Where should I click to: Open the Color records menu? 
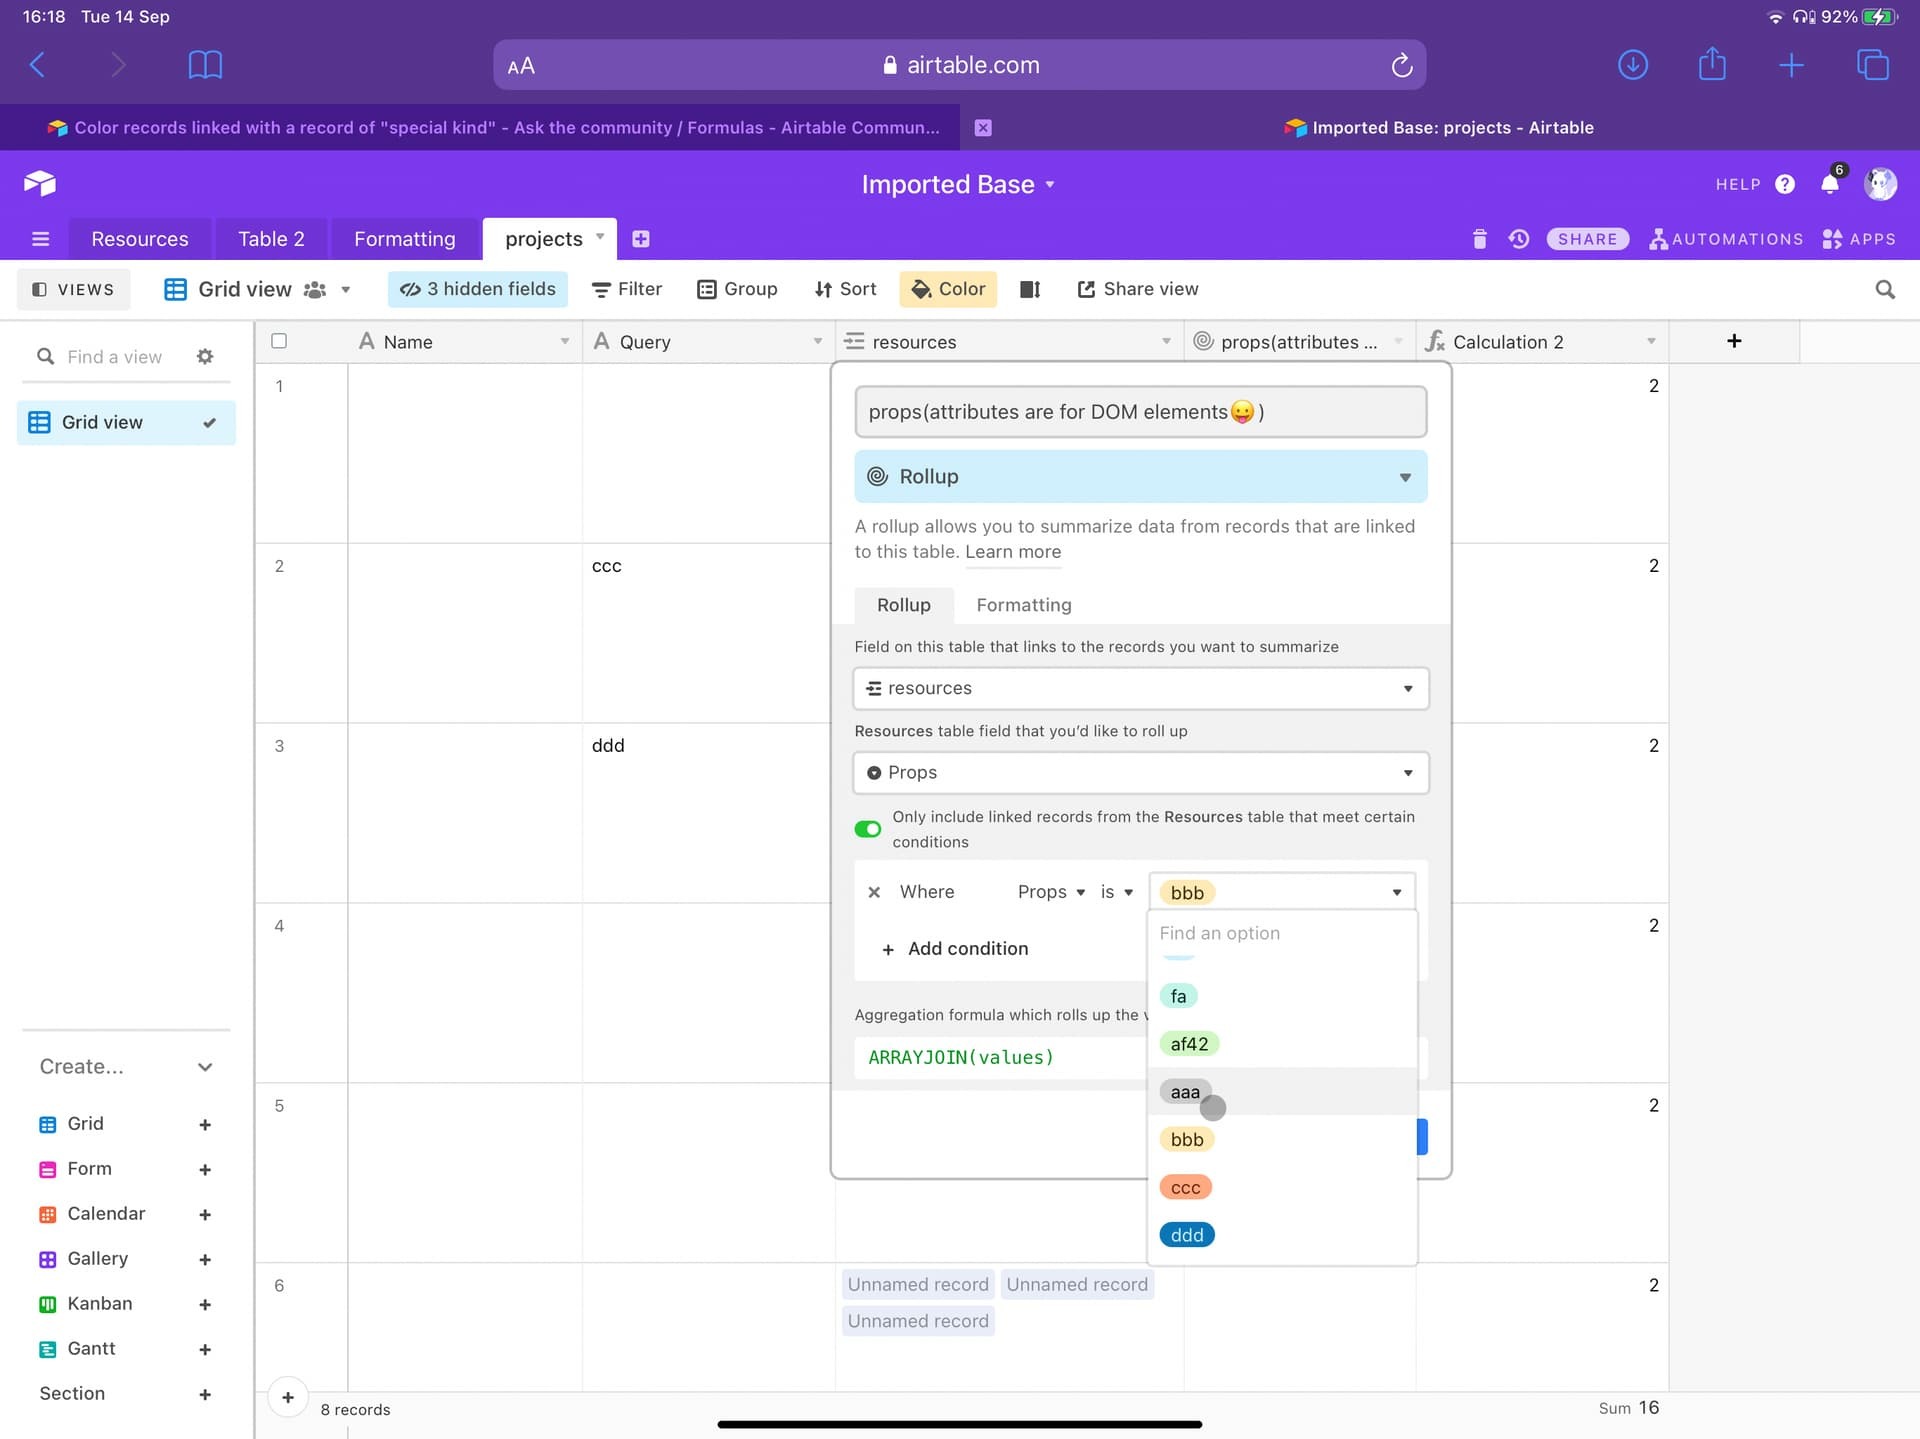click(948, 289)
